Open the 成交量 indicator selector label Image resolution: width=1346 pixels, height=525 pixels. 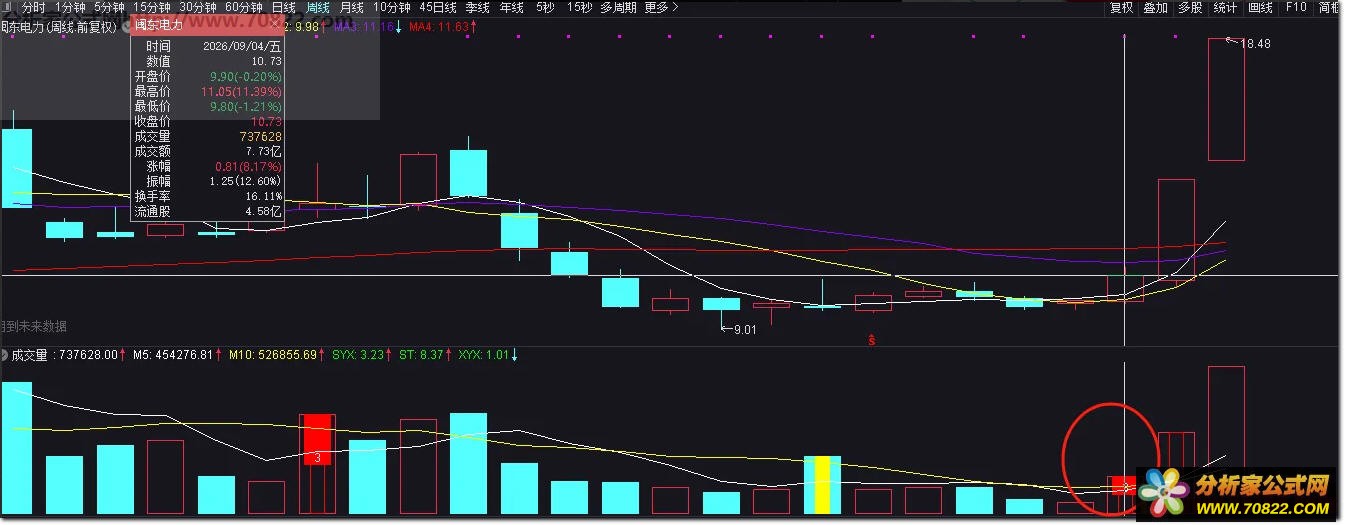click(x=30, y=355)
